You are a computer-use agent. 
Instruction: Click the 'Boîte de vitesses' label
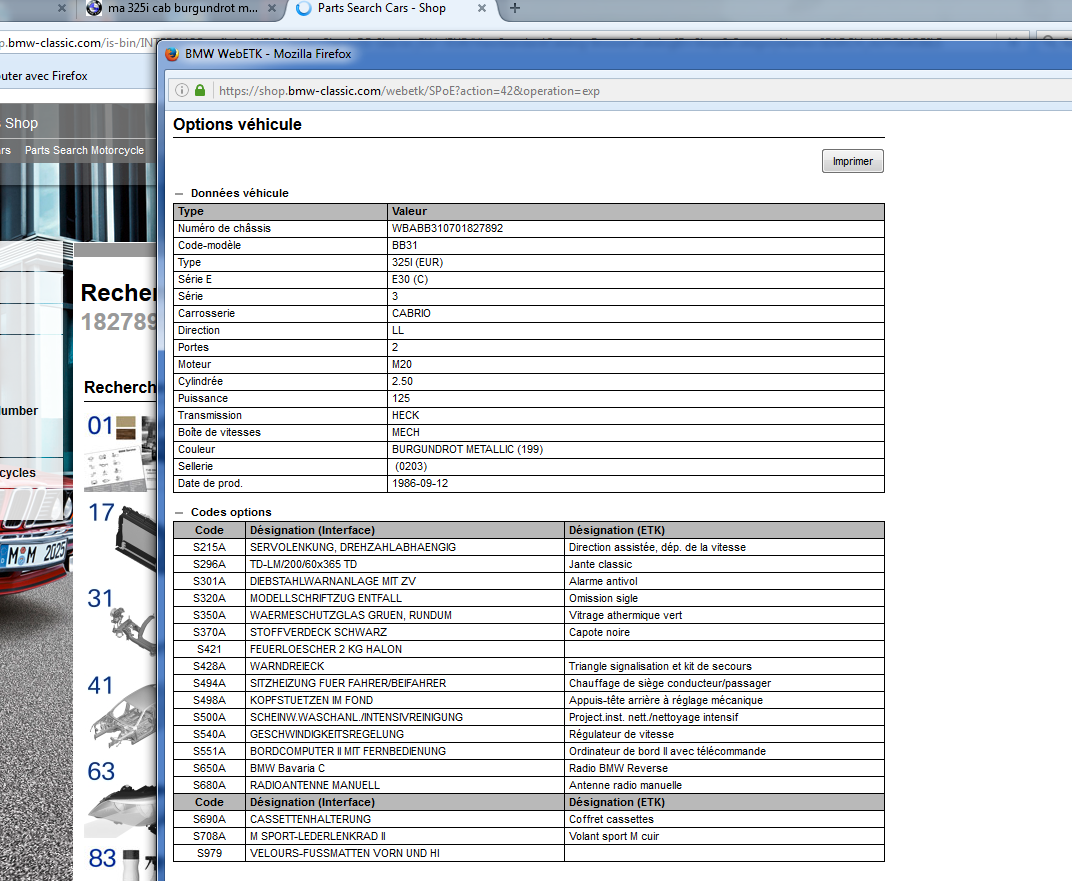(220, 432)
